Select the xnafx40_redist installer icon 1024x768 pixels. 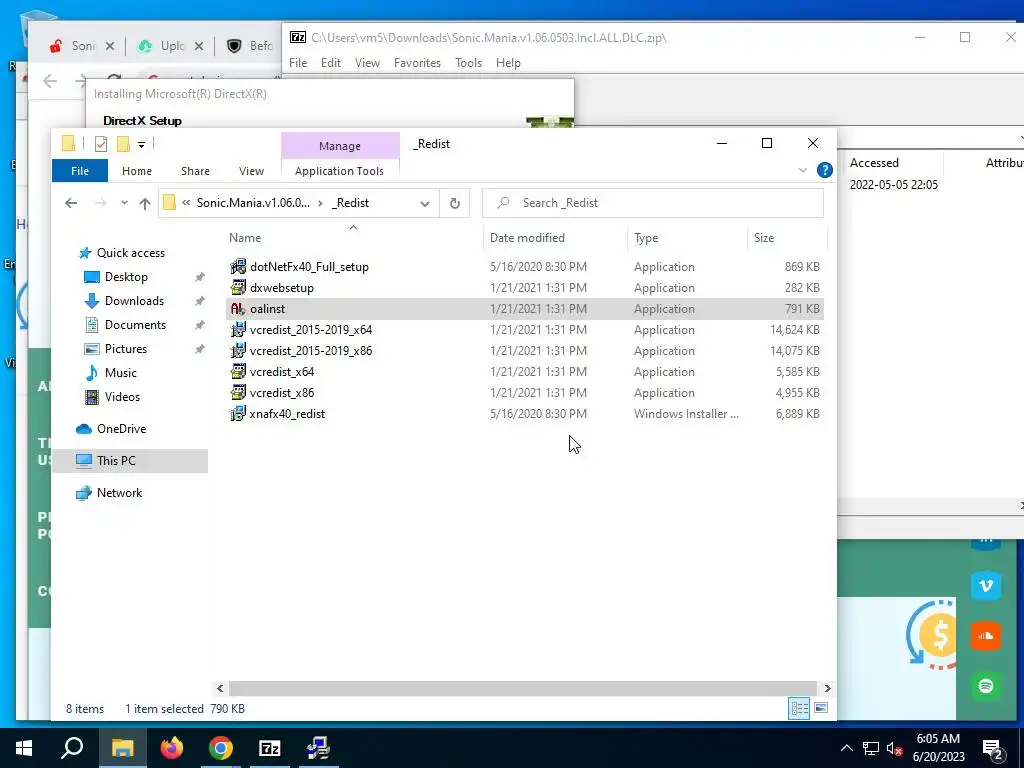click(238, 413)
